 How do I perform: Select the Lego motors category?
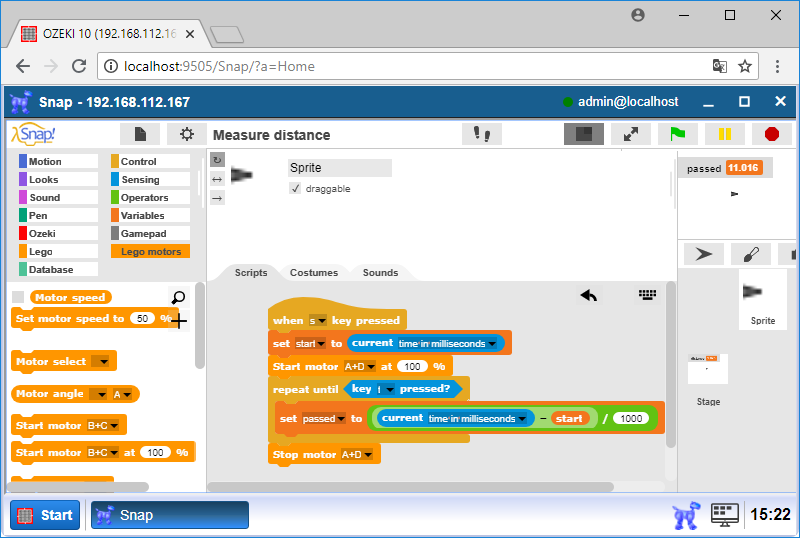pos(150,251)
